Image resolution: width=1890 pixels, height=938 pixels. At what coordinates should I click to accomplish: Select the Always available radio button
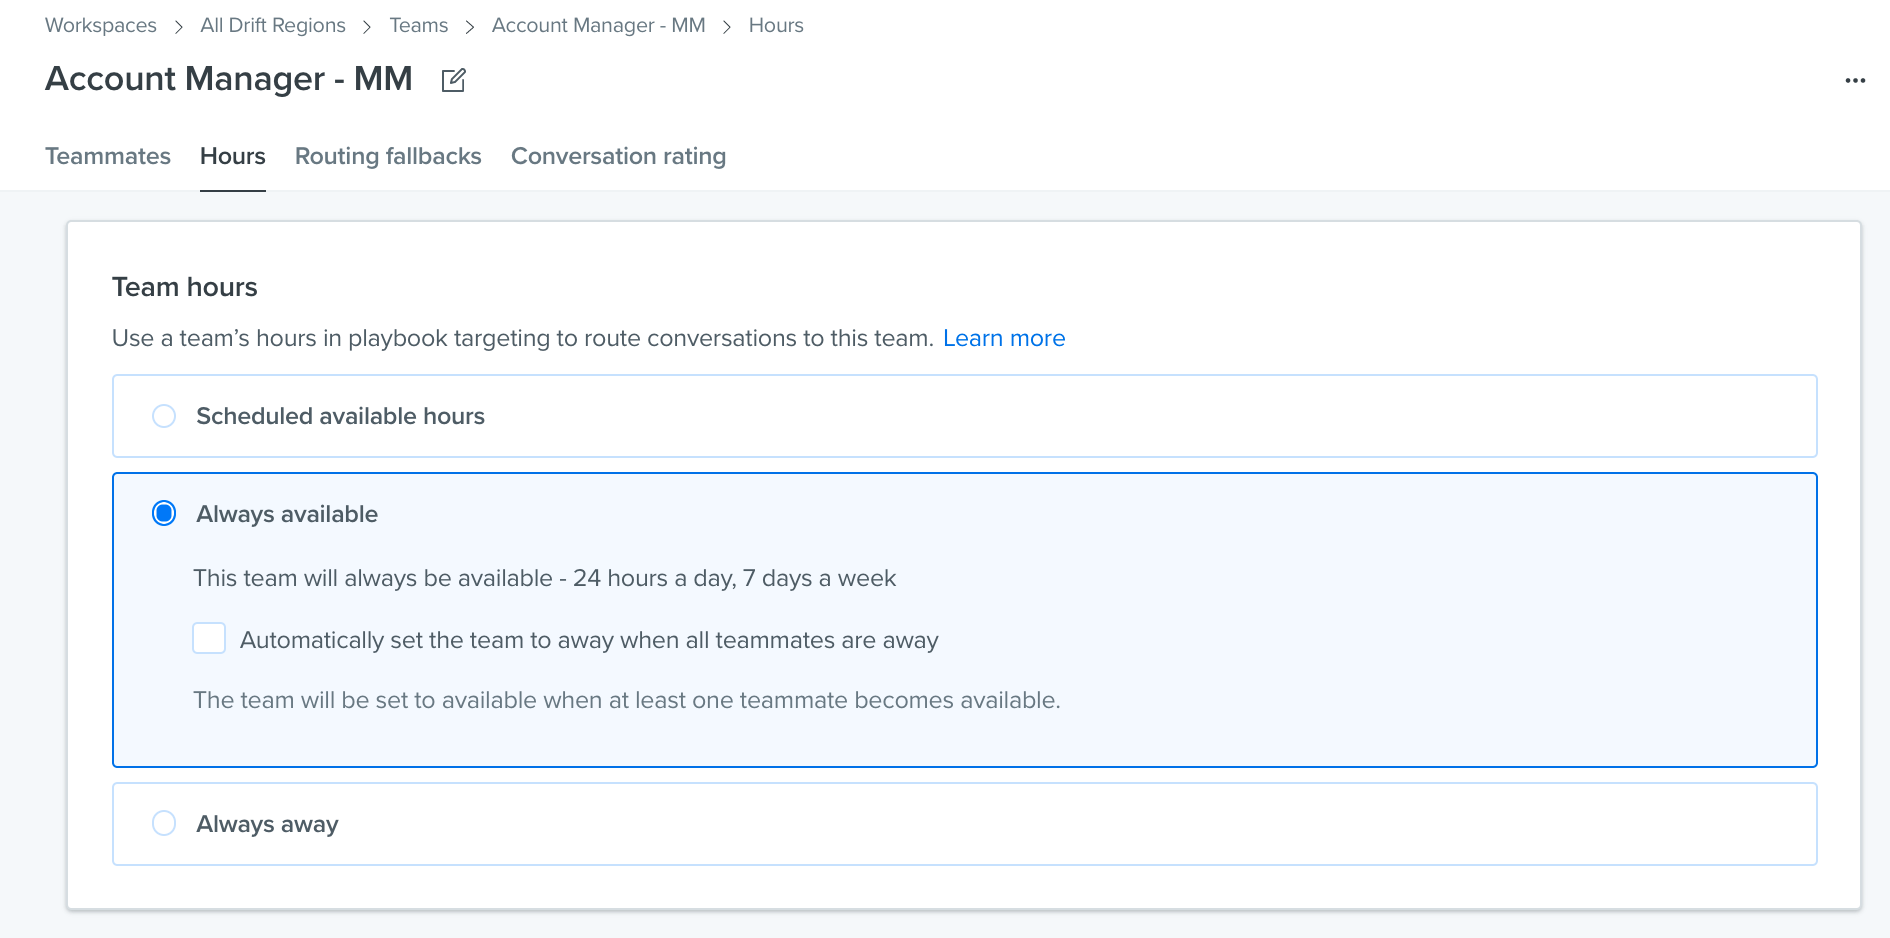164,514
